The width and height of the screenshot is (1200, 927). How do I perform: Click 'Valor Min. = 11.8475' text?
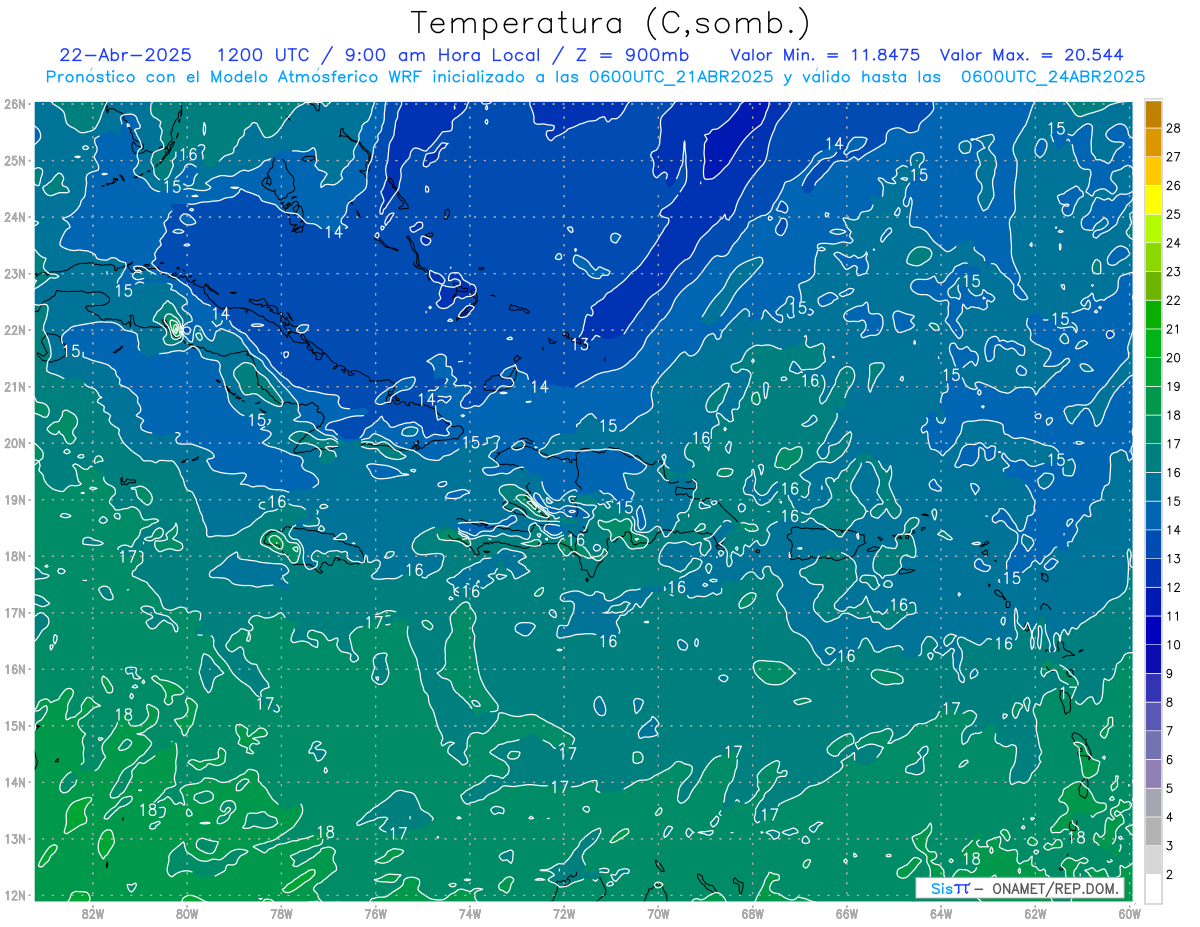[825, 55]
